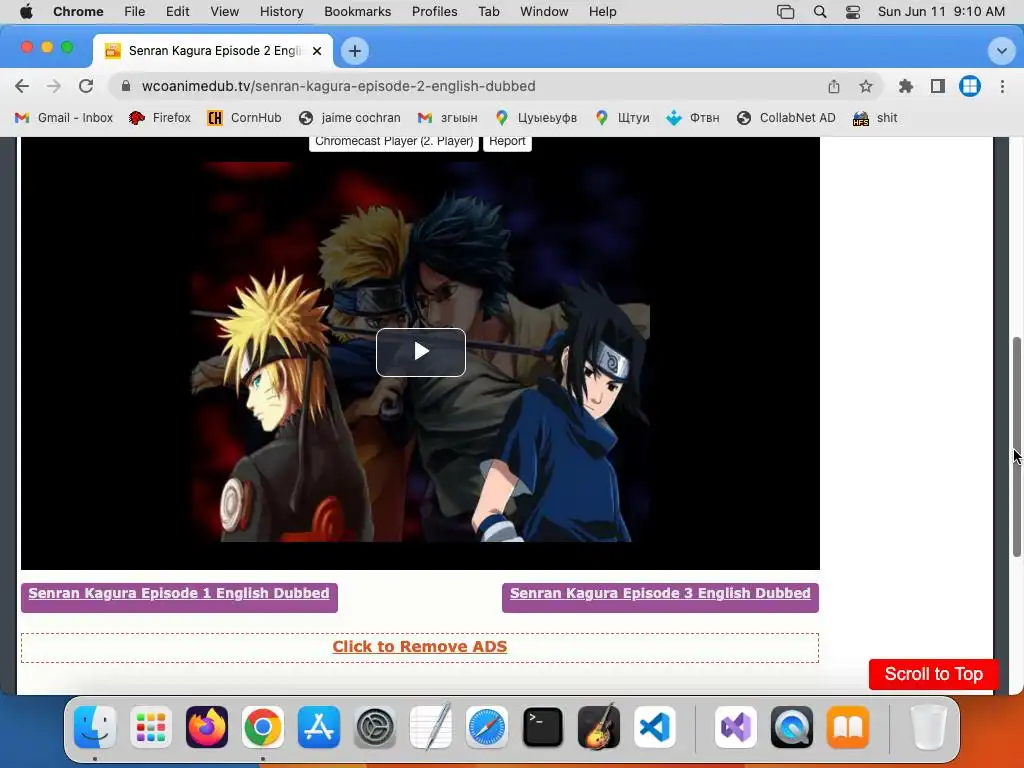This screenshot has height=768, width=1024.
Task: Select Chromecast Player (2. Player)
Action: tap(394, 142)
